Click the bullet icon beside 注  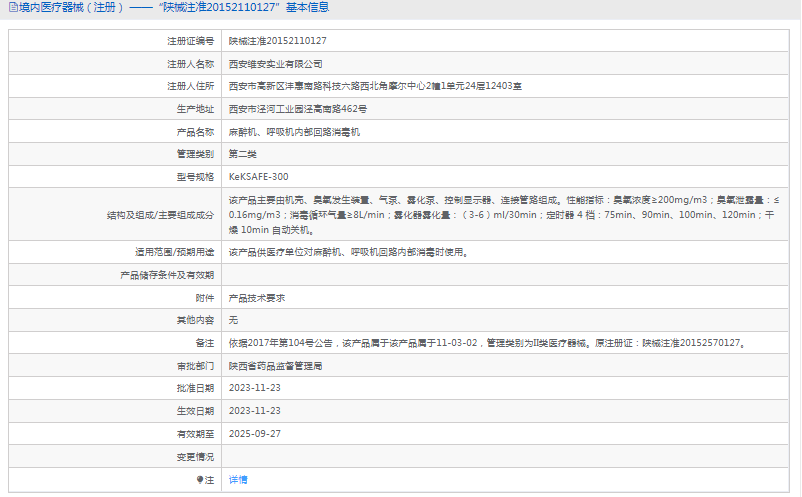(x=201, y=480)
